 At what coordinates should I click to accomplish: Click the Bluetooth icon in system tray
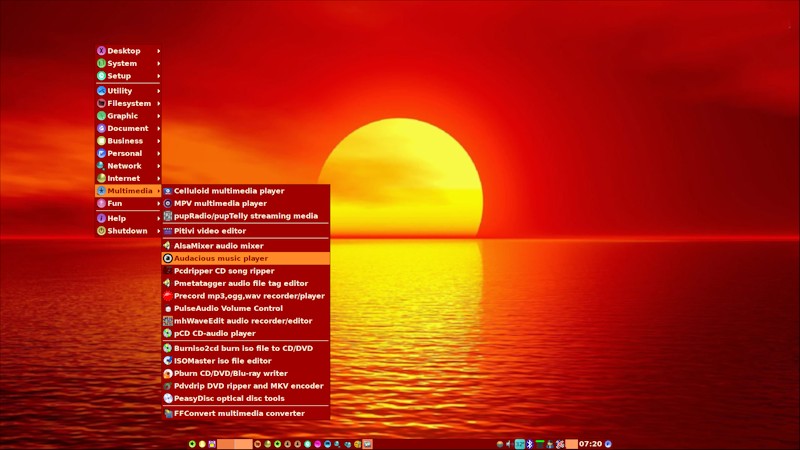click(x=530, y=444)
